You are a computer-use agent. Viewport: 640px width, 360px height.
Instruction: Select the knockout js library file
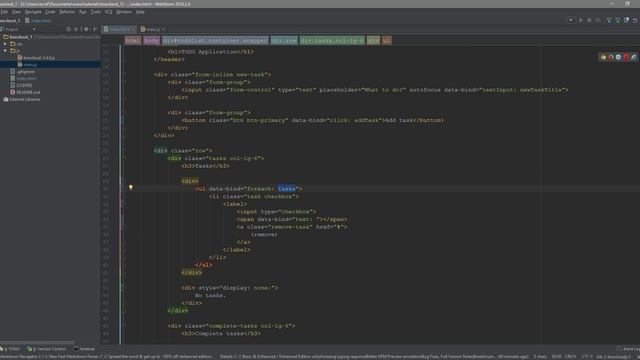click(36, 58)
